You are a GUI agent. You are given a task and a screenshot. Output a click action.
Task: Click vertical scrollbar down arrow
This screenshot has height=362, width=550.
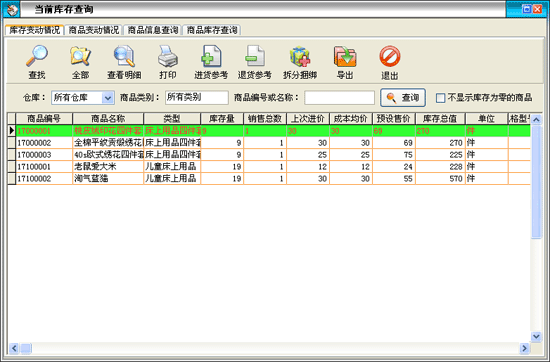[x=536, y=337]
